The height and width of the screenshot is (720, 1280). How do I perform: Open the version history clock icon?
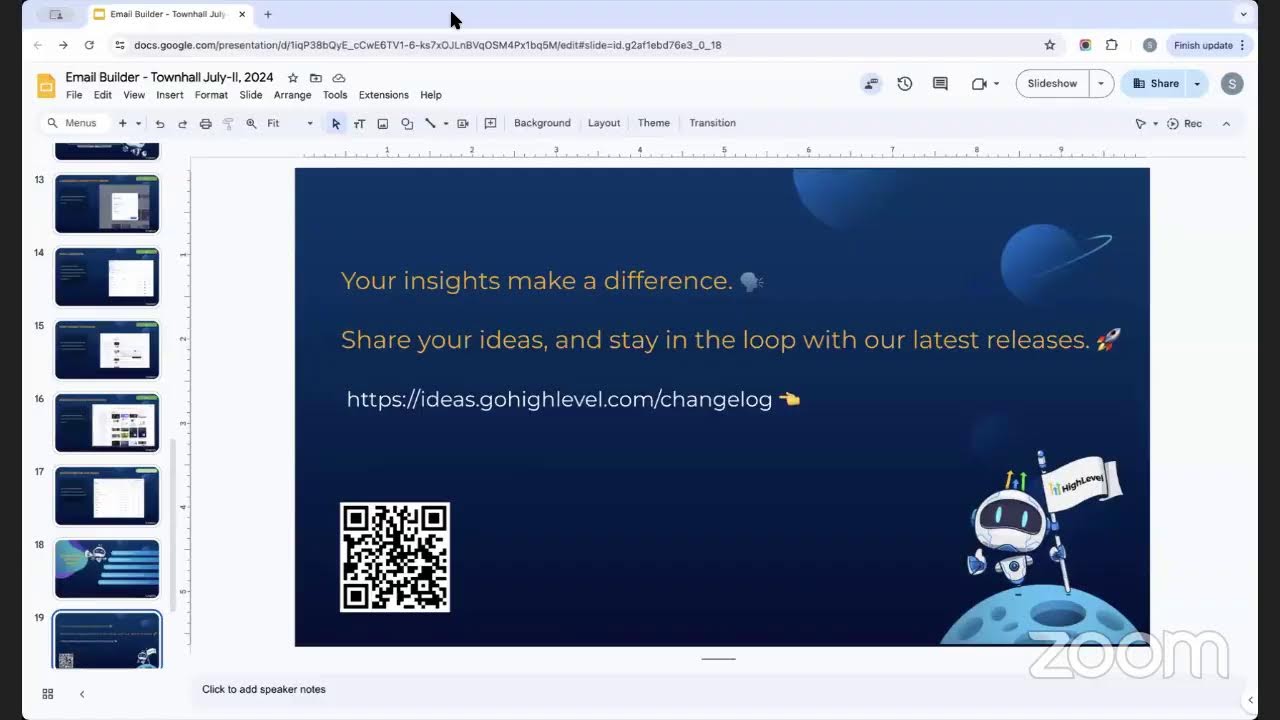(905, 84)
